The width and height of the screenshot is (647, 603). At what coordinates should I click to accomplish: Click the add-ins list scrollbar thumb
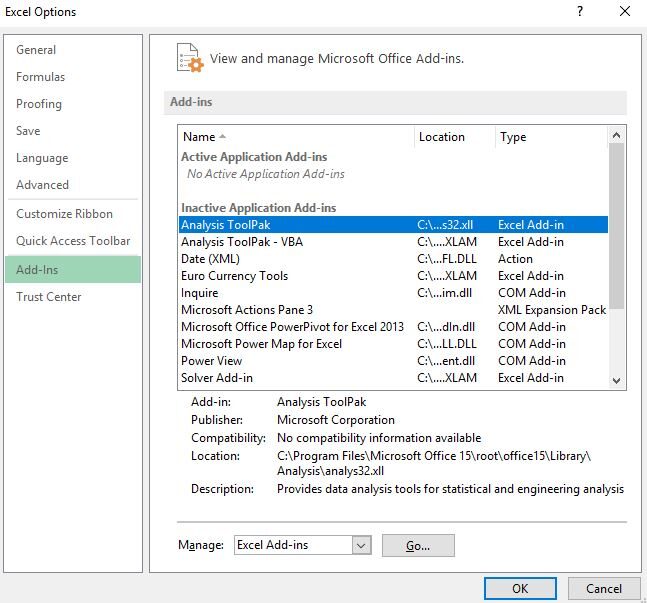[616, 226]
